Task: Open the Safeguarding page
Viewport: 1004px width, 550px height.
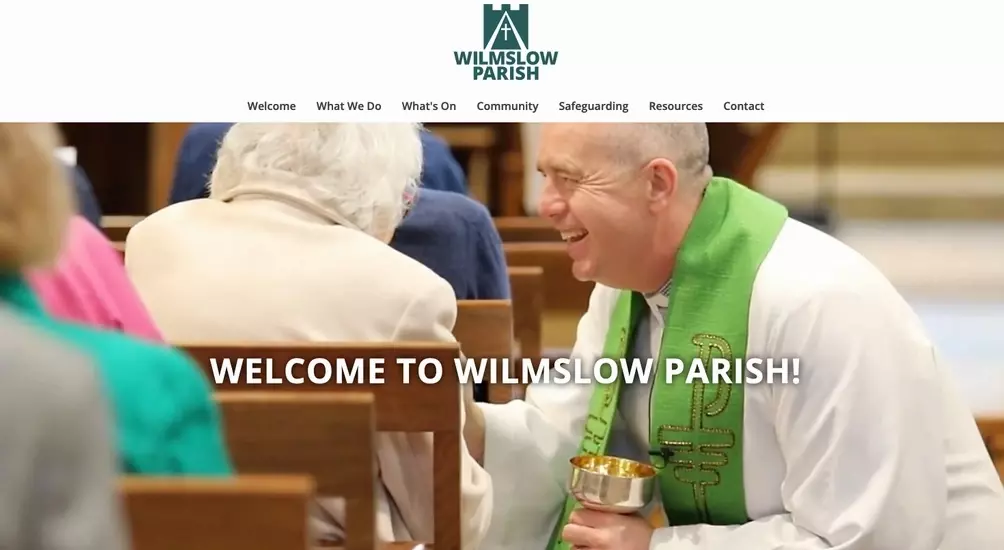Action: (x=594, y=106)
